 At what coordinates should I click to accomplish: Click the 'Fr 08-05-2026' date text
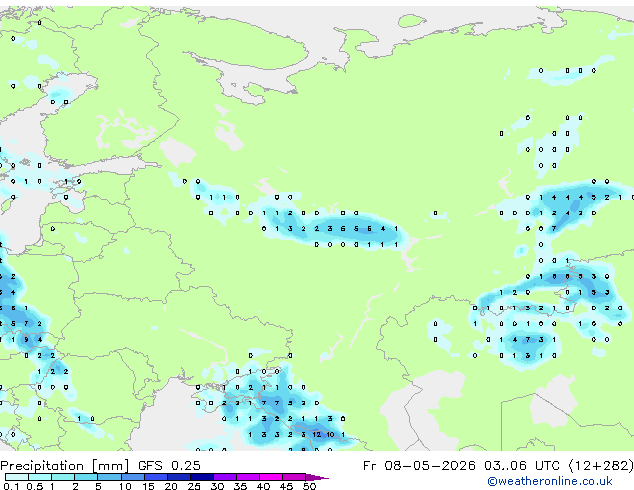pyautogui.click(x=419, y=465)
